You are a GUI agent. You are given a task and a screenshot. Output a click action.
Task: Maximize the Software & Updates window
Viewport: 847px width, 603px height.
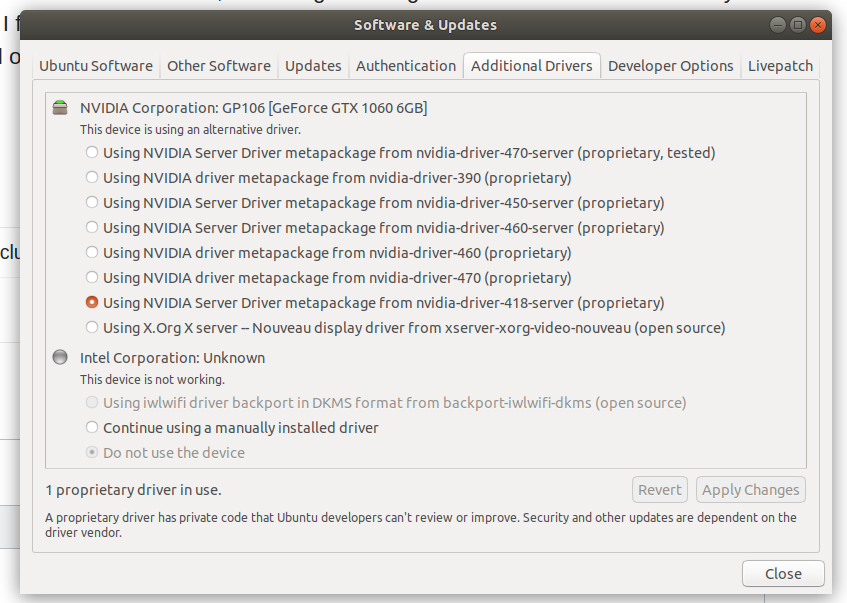pyautogui.click(x=798, y=25)
